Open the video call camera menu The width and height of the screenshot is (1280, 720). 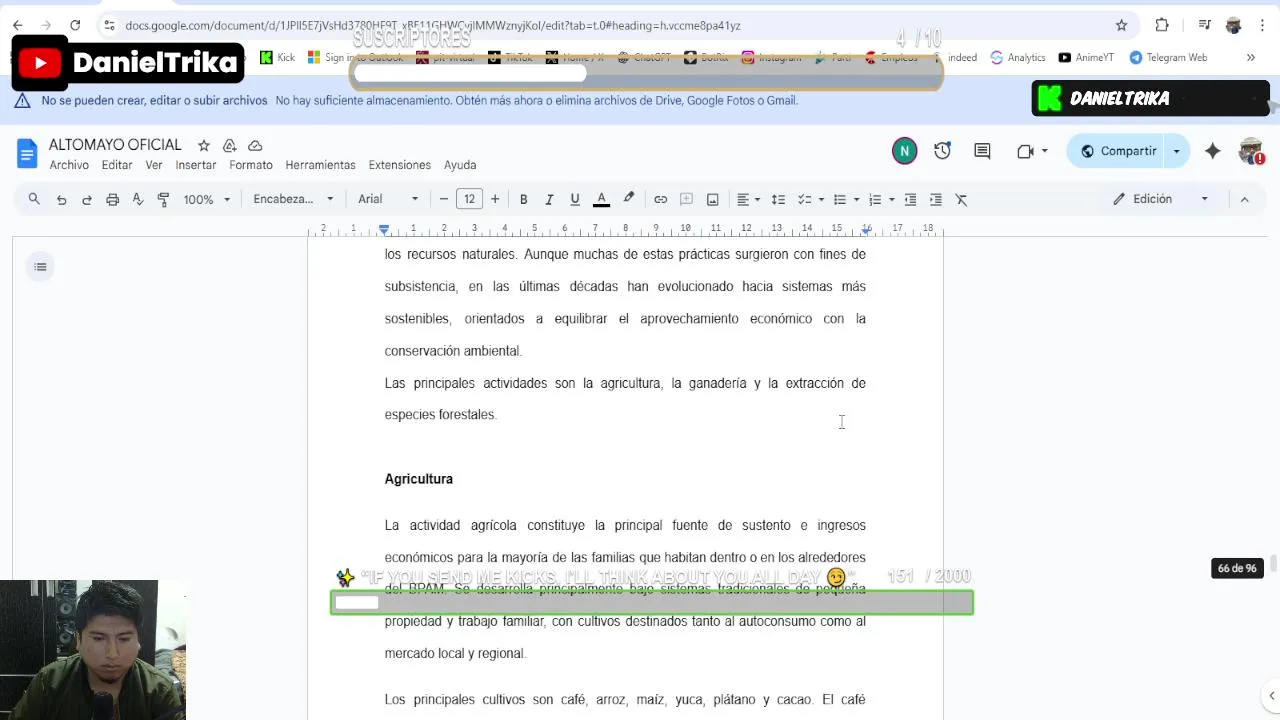click(1031, 151)
